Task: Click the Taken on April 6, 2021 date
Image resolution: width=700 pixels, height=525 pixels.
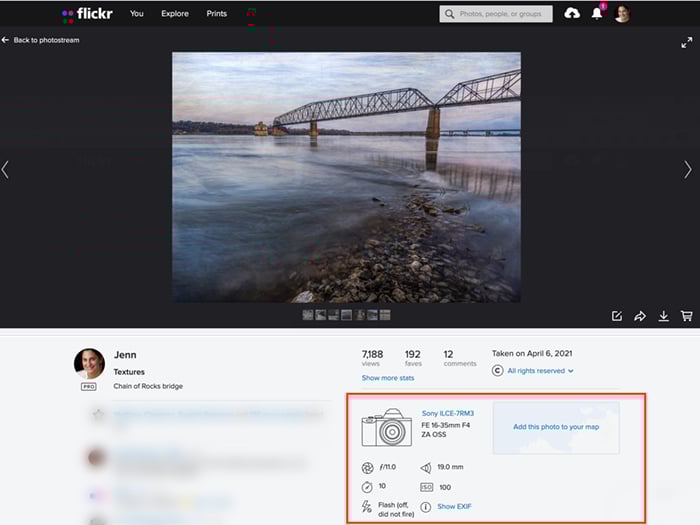Action: tap(532, 354)
